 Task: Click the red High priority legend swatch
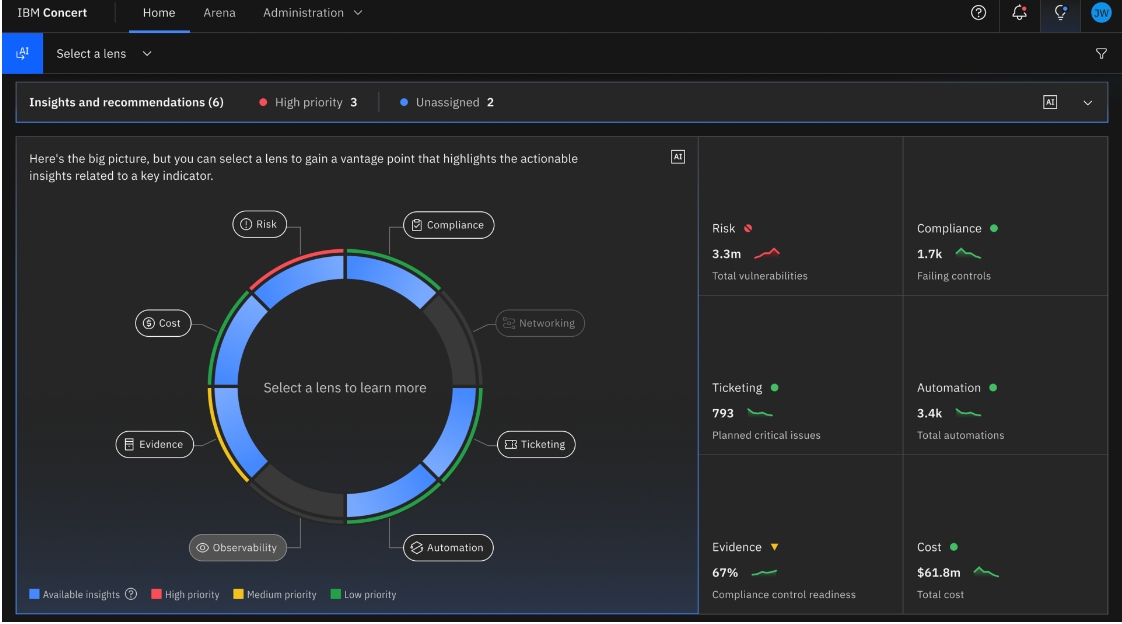tap(157, 594)
